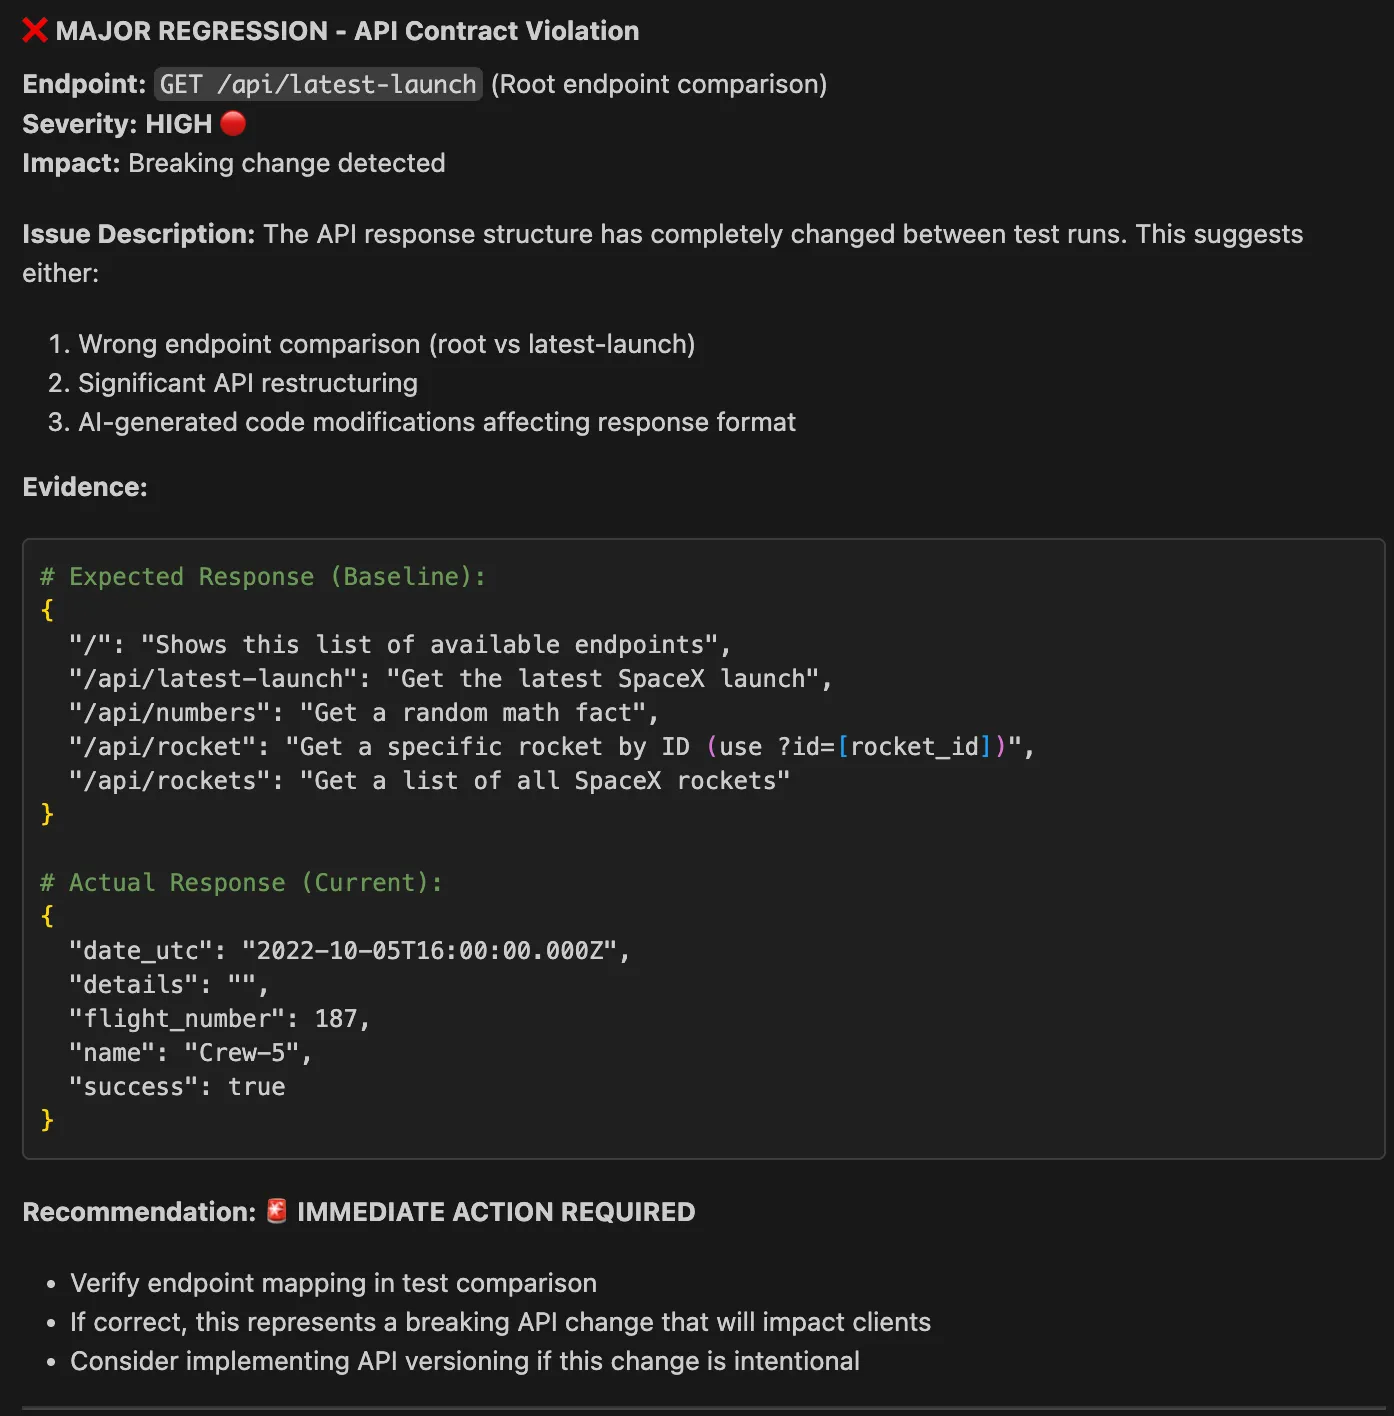Click the "flight_number": 187 code line
Image resolution: width=1394 pixels, height=1416 pixels.
[219, 1019]
